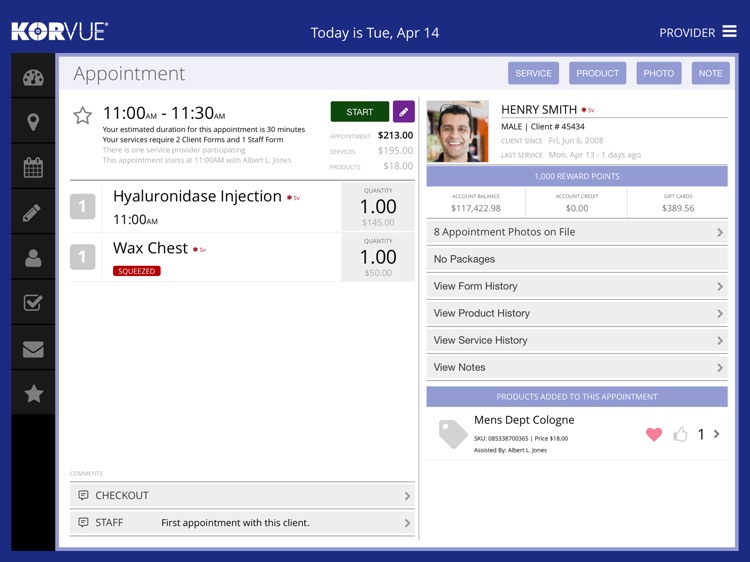The width and height of the screenshot is (750, 562).
Task: Expand the CHECKOUT comments chevron
Action: pos(407,496)
